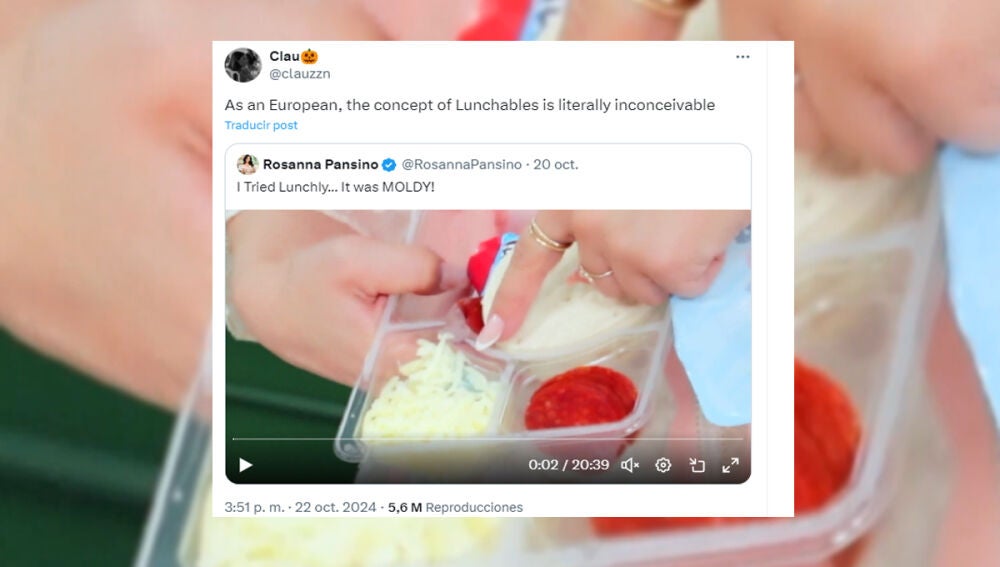
Task: Open the three-dot more options menu
Action: pos(742,57)
